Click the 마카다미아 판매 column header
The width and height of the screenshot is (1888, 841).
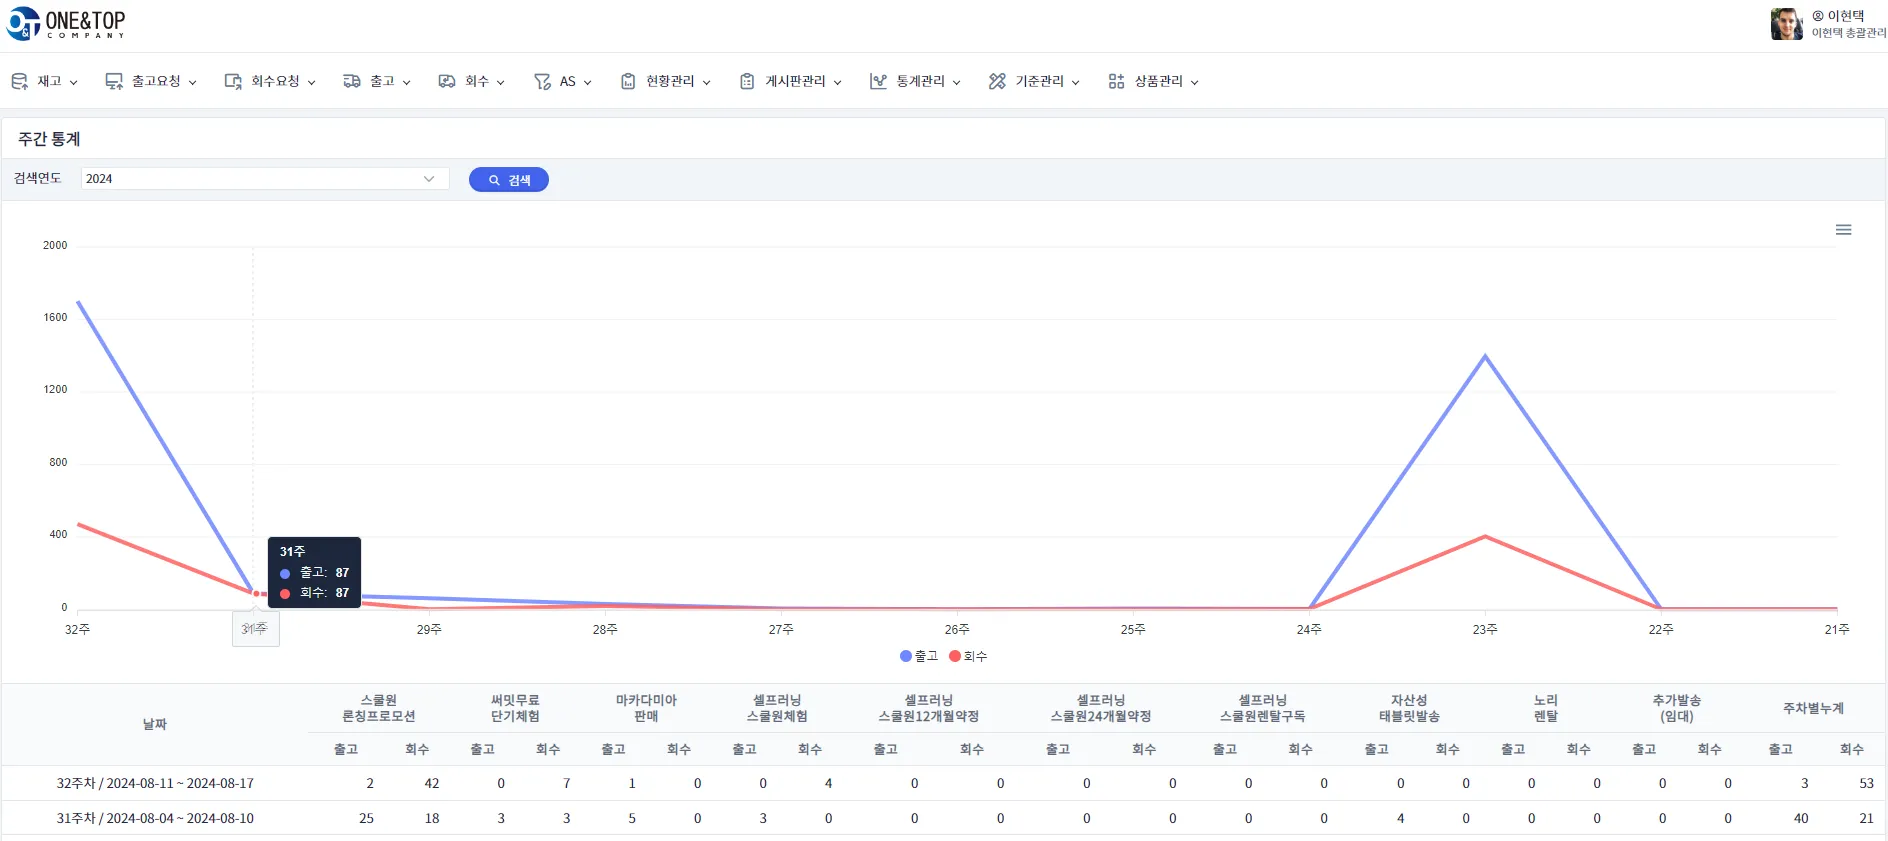point(646,708)
